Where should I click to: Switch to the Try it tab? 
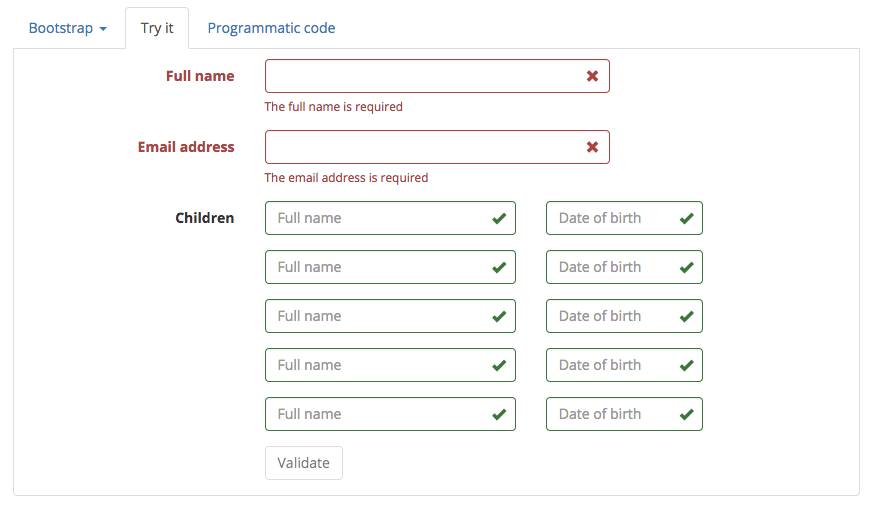point(157,28)
